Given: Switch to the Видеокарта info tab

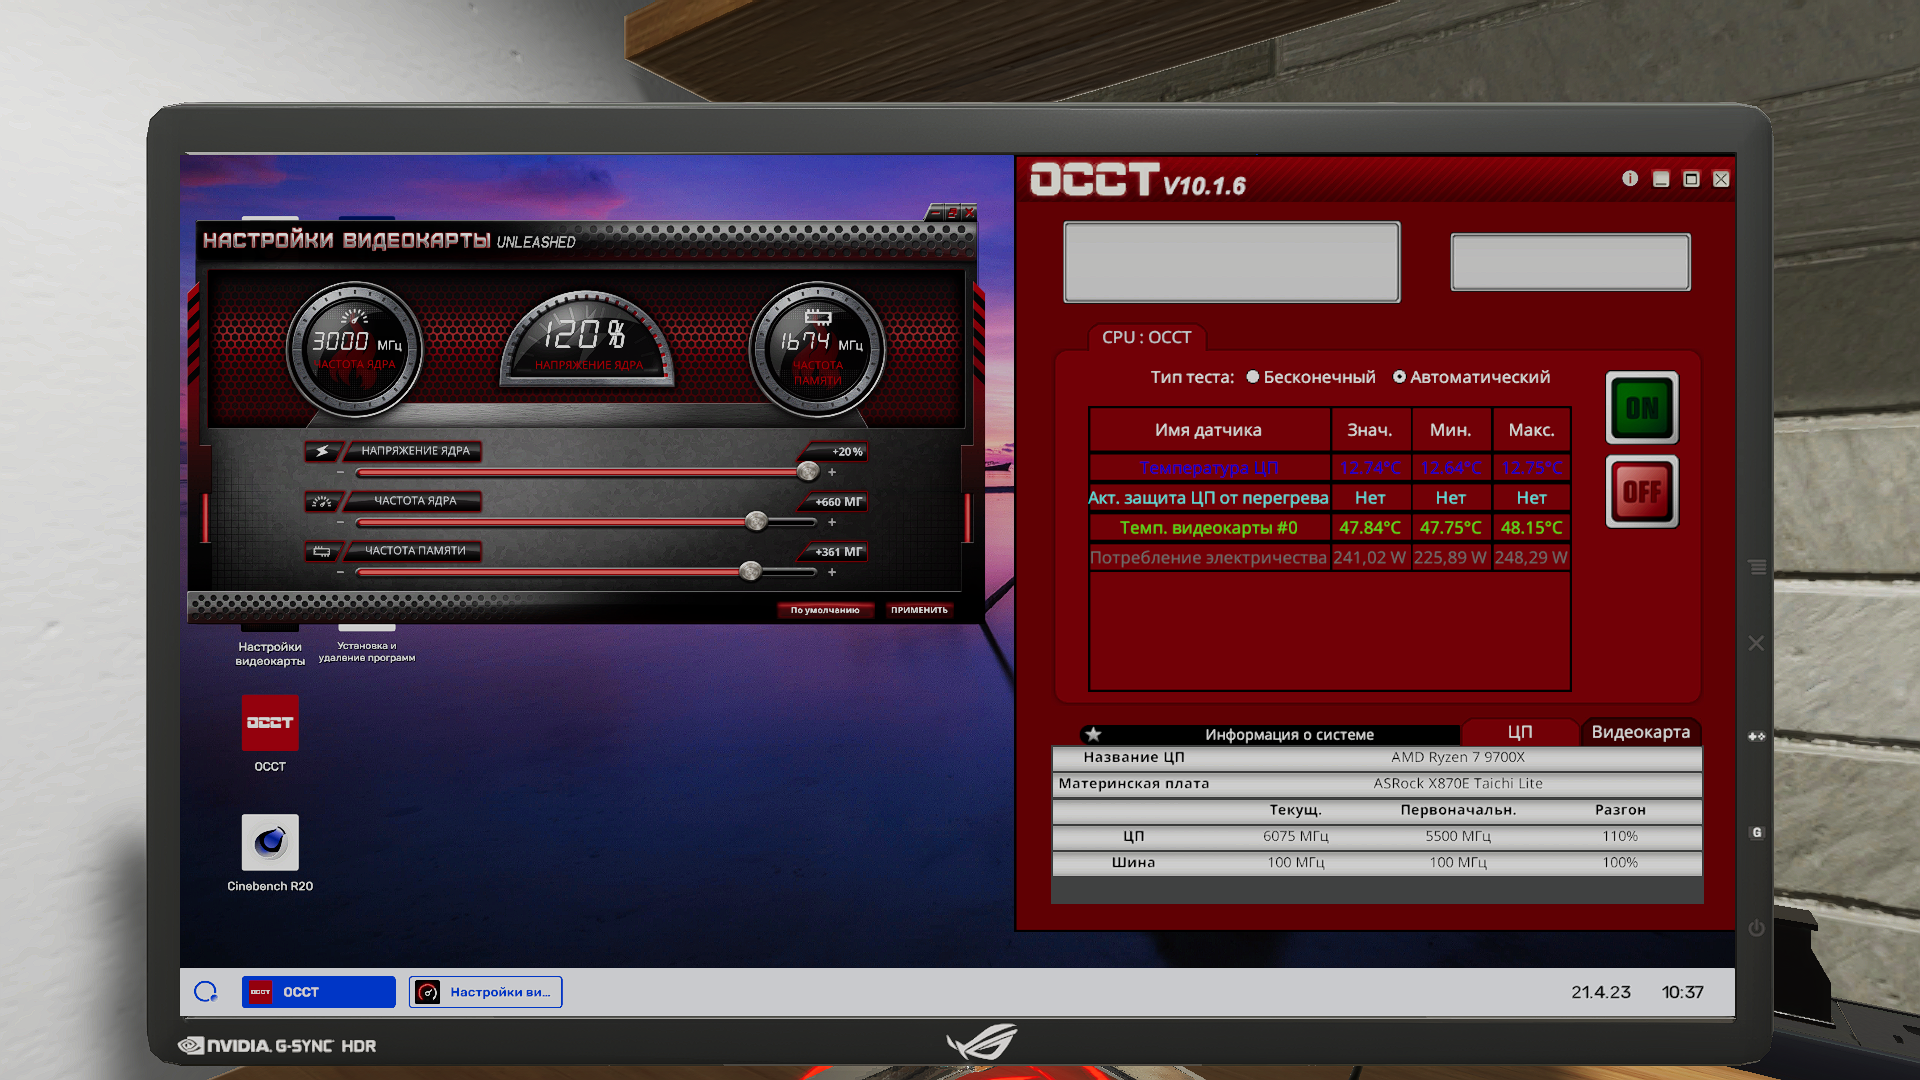Looking at the screenshot, I should 1640,732.
